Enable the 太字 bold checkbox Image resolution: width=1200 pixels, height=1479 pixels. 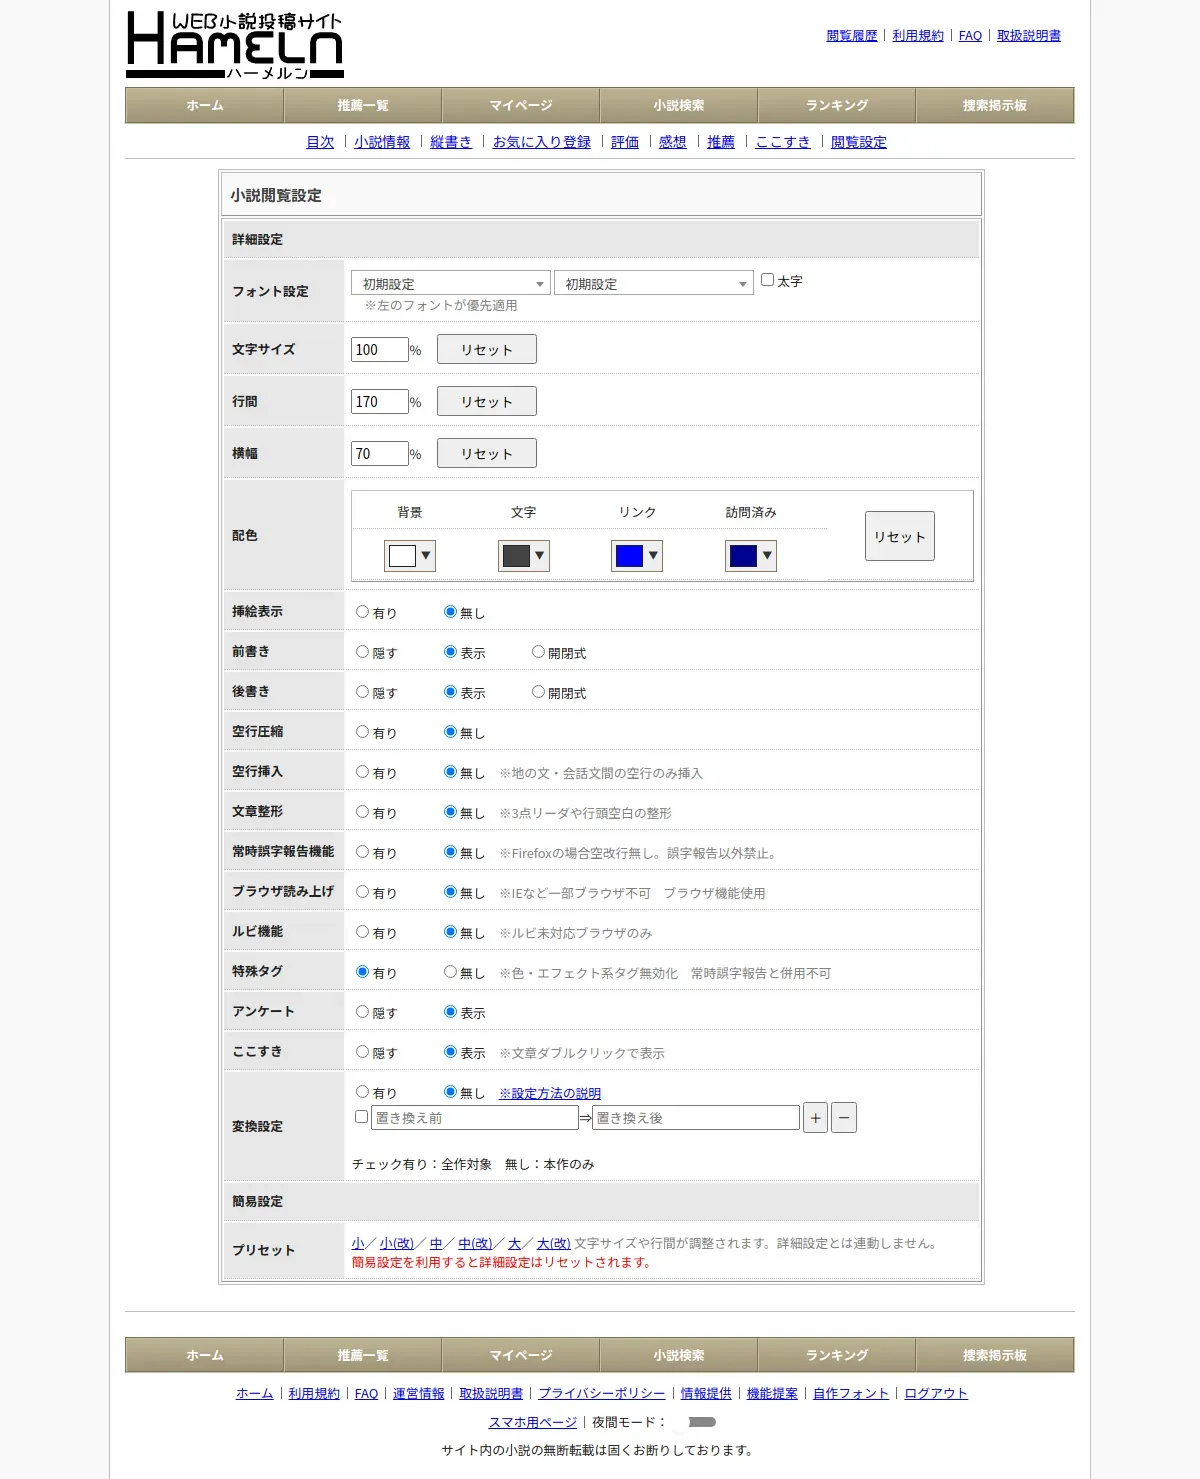pos(767,280)
